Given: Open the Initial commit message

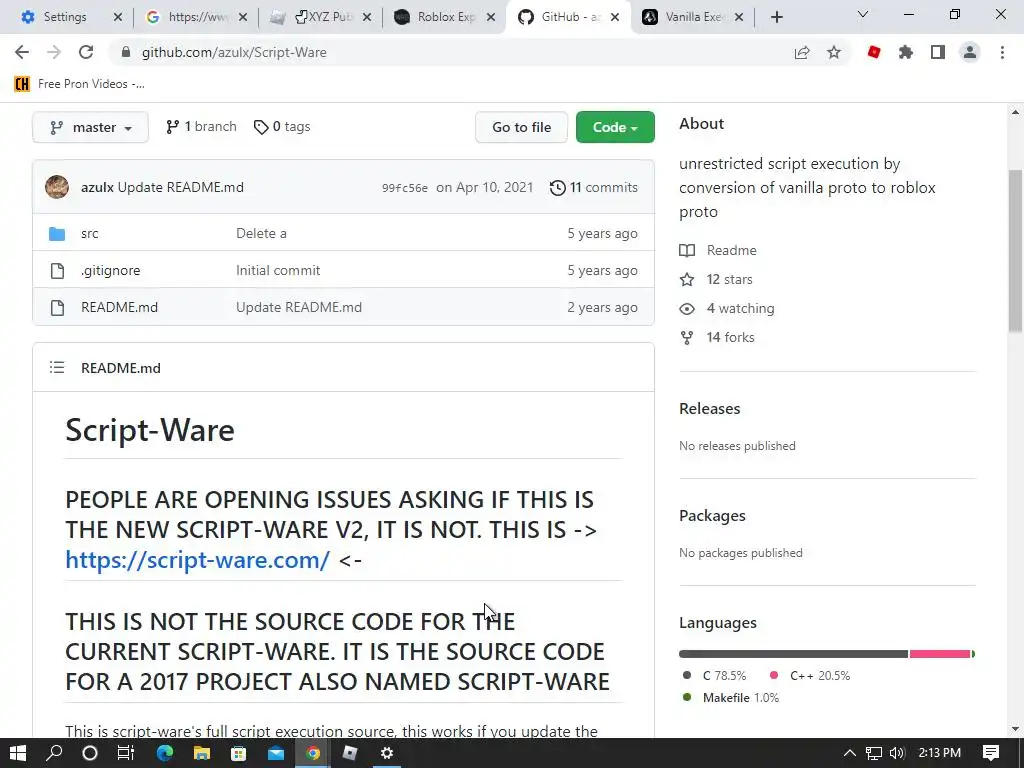Looking at the screenshot, I should coord(278,270).
